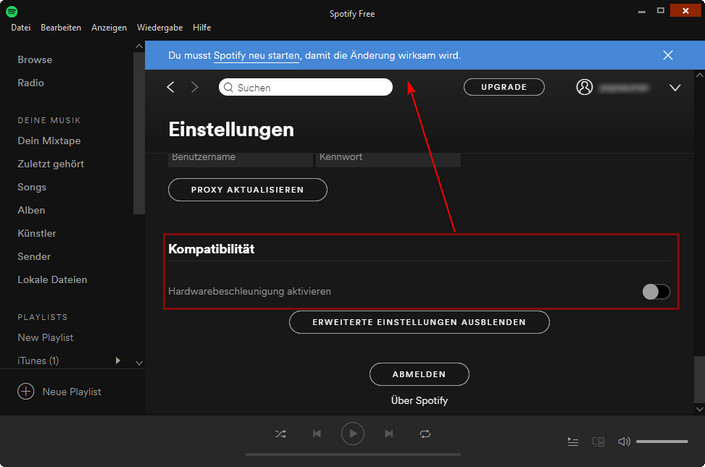Click the UPGRADE button

[x=504, y=87]
